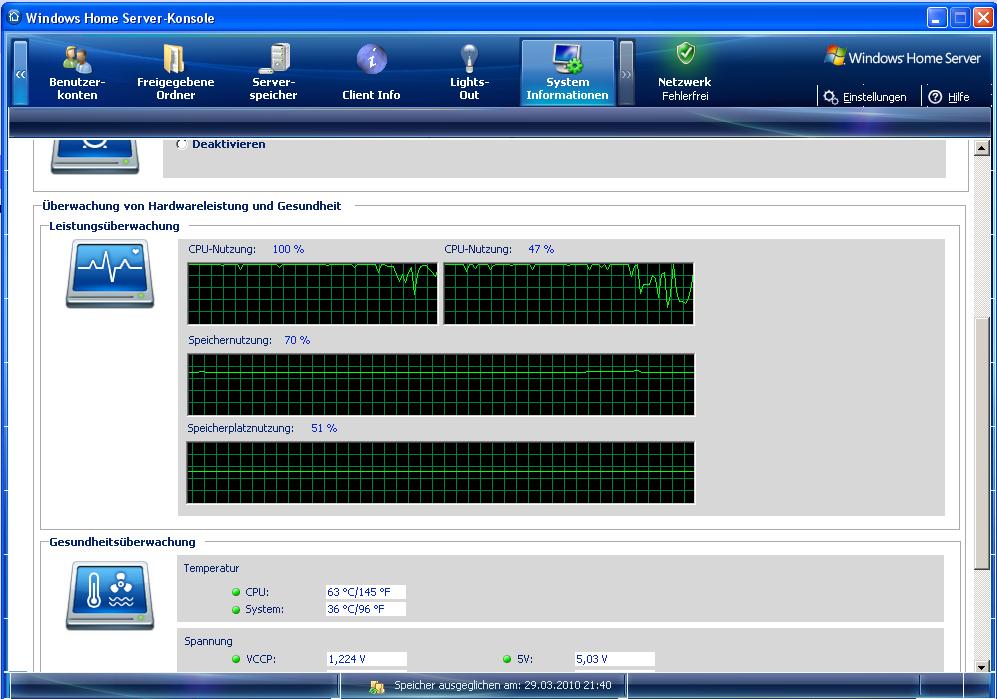
Task: Click Speichernutzung 70 % value
Action: (297, 340)
